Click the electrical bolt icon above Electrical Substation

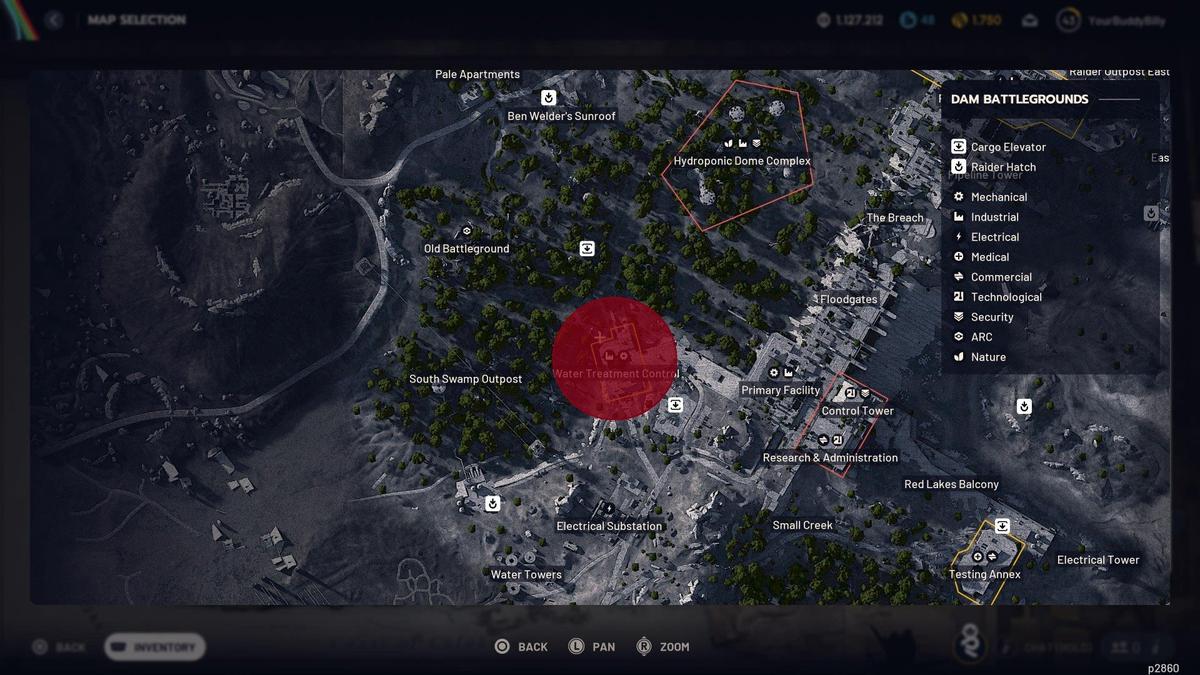point(607,510)
